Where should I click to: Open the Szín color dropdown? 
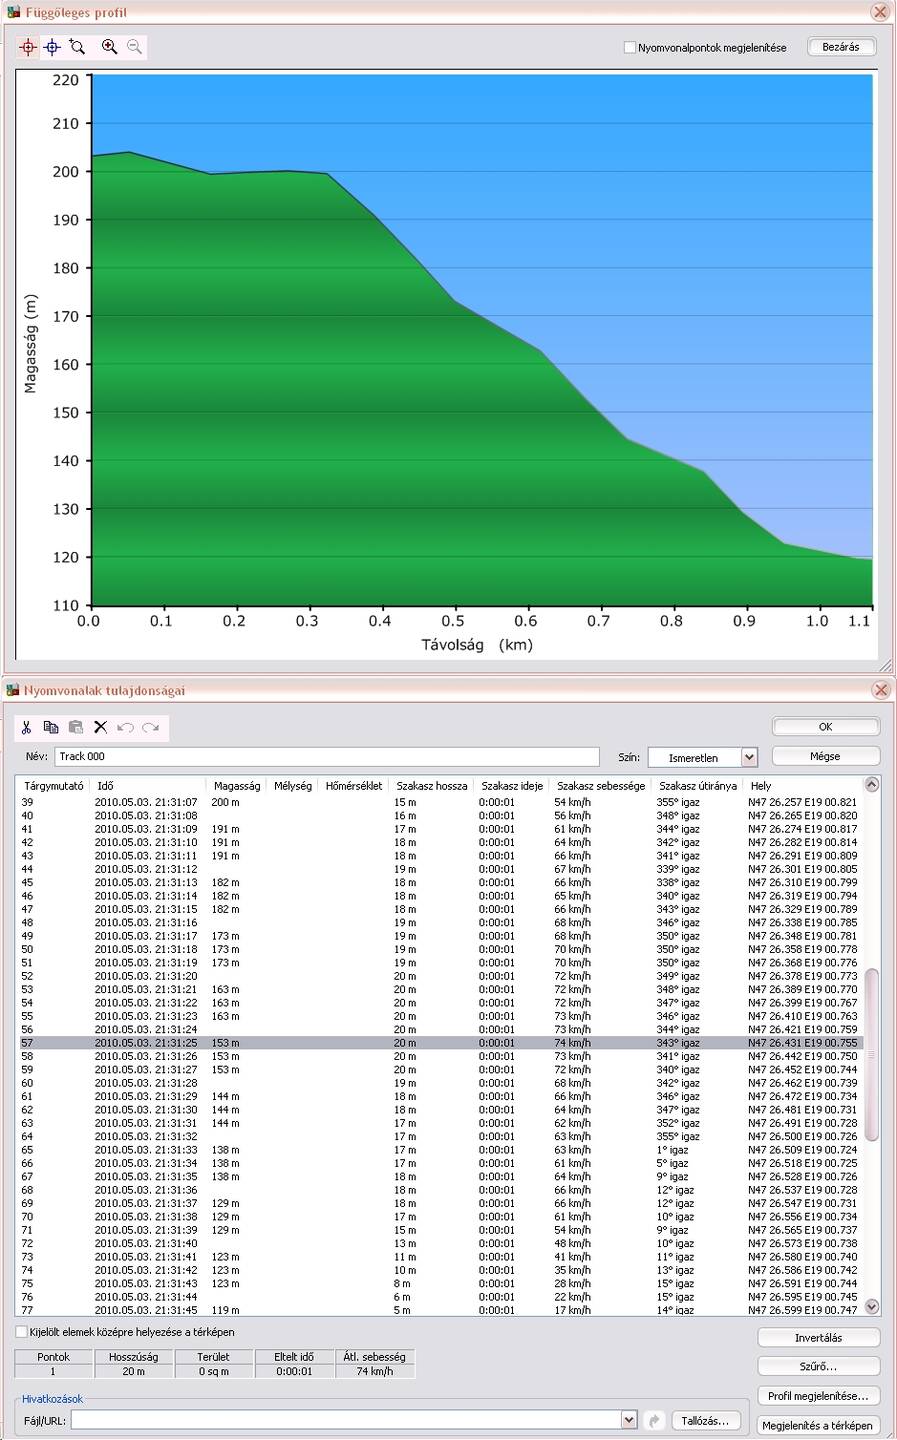pyautogui.click(x=749, y=757)
